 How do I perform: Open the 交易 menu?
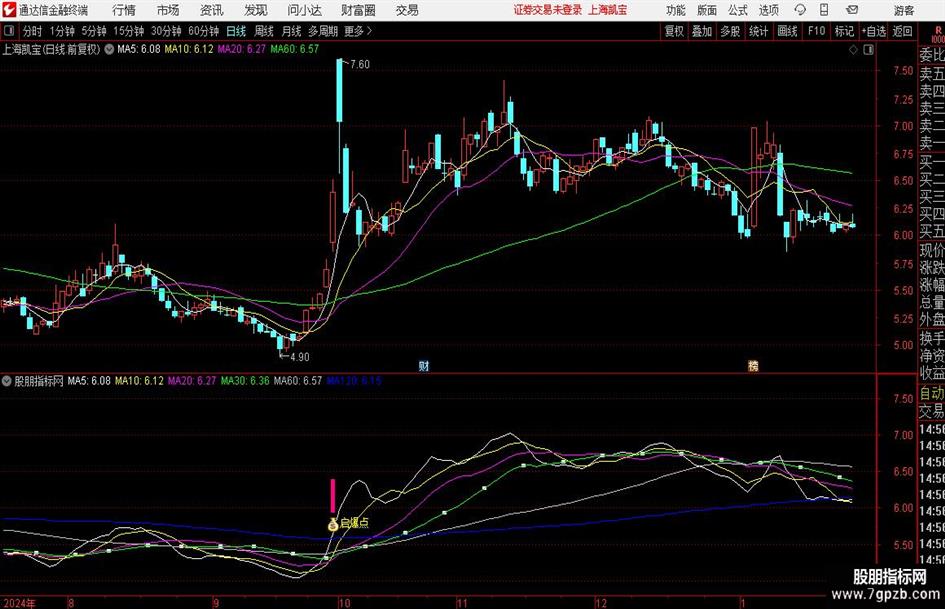click(407, 10)
